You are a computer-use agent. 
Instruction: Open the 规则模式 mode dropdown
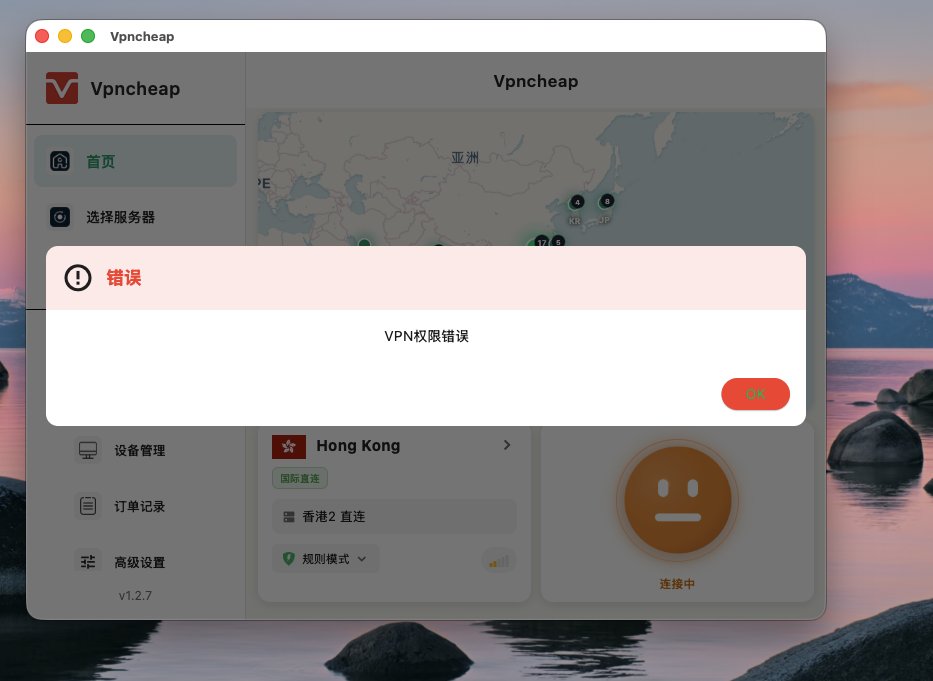tap(325, 559)
